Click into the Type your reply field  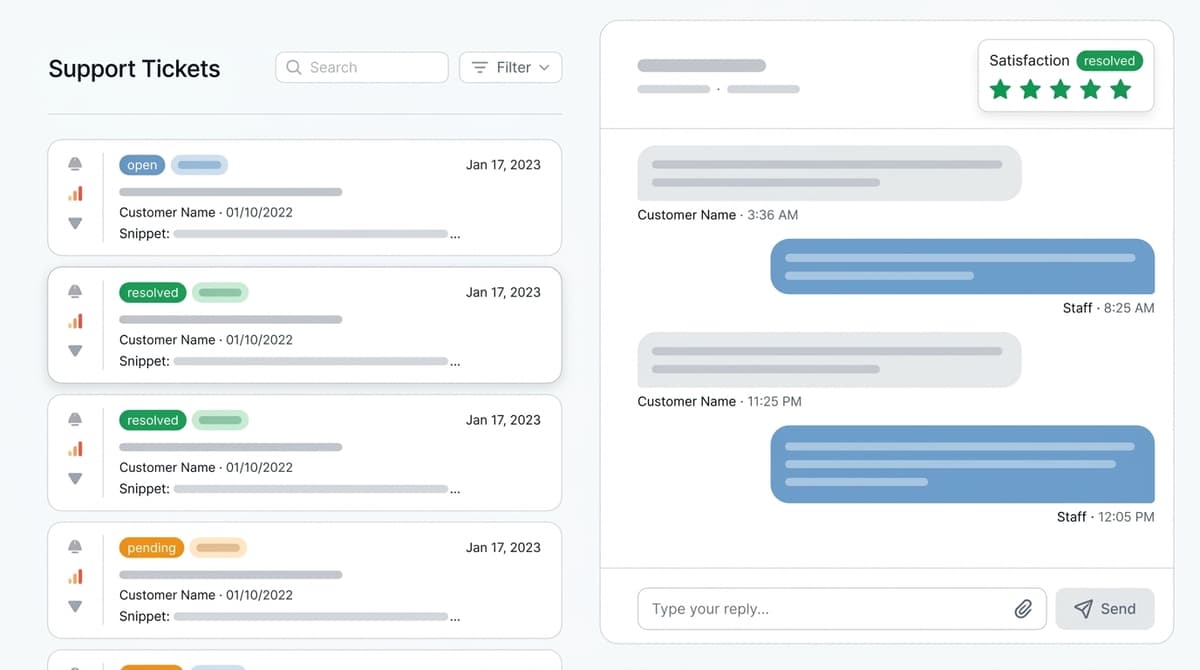coord(825,609)
